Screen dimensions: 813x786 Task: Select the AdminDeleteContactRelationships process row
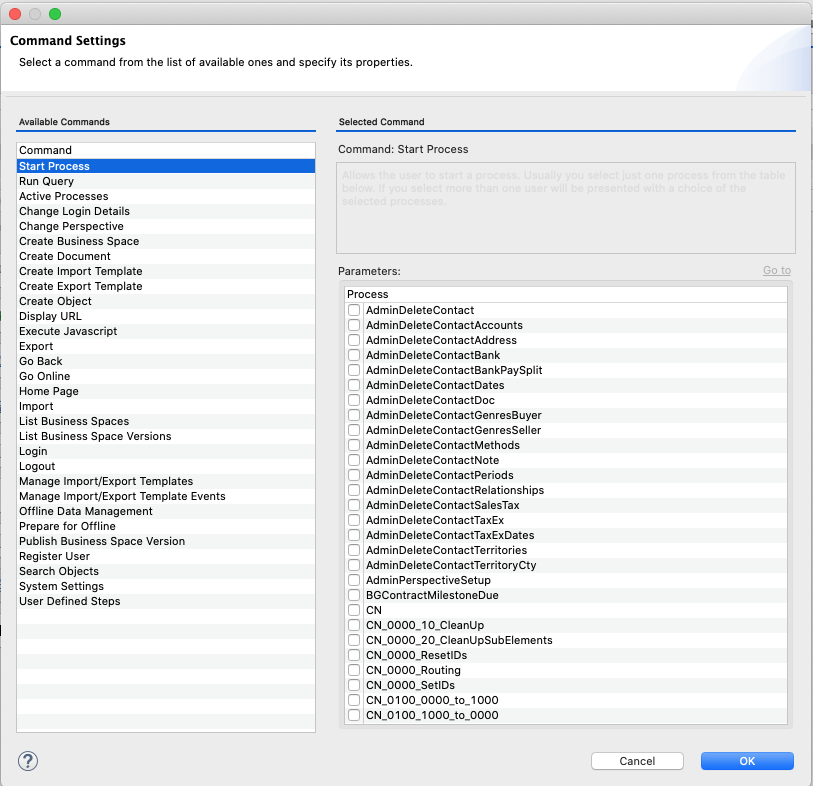[x=566, y=490]
